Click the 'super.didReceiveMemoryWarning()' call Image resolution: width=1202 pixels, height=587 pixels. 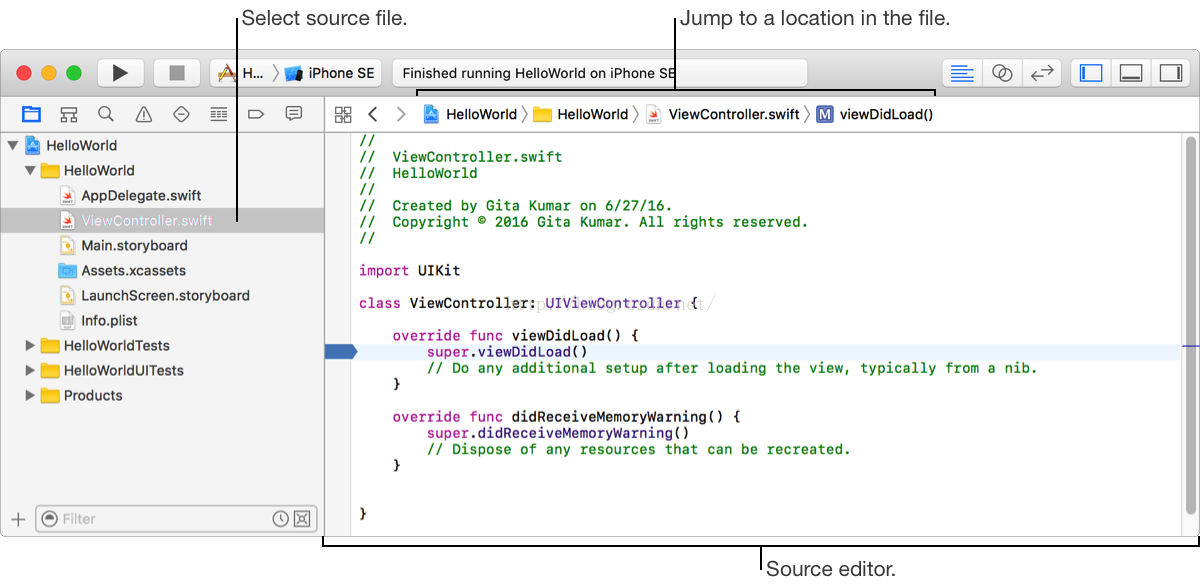pos(558,433)
